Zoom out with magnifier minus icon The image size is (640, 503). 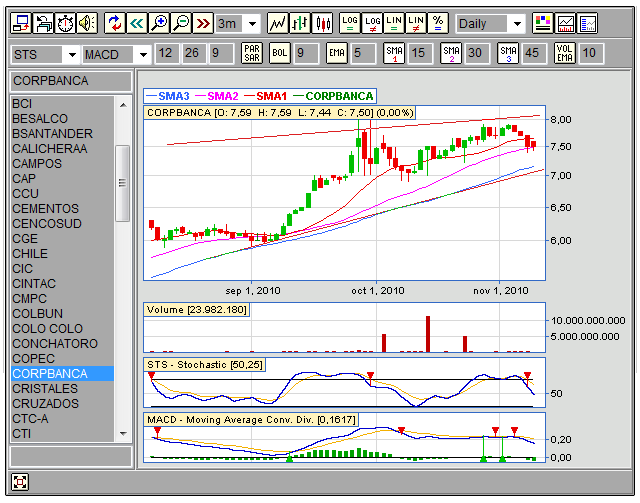point(181,23)
